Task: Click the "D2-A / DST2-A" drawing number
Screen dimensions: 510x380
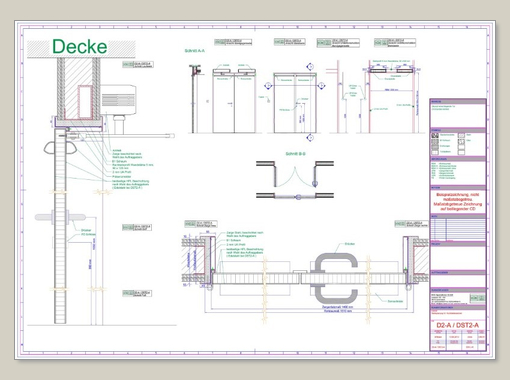Action: click(457, 325)
